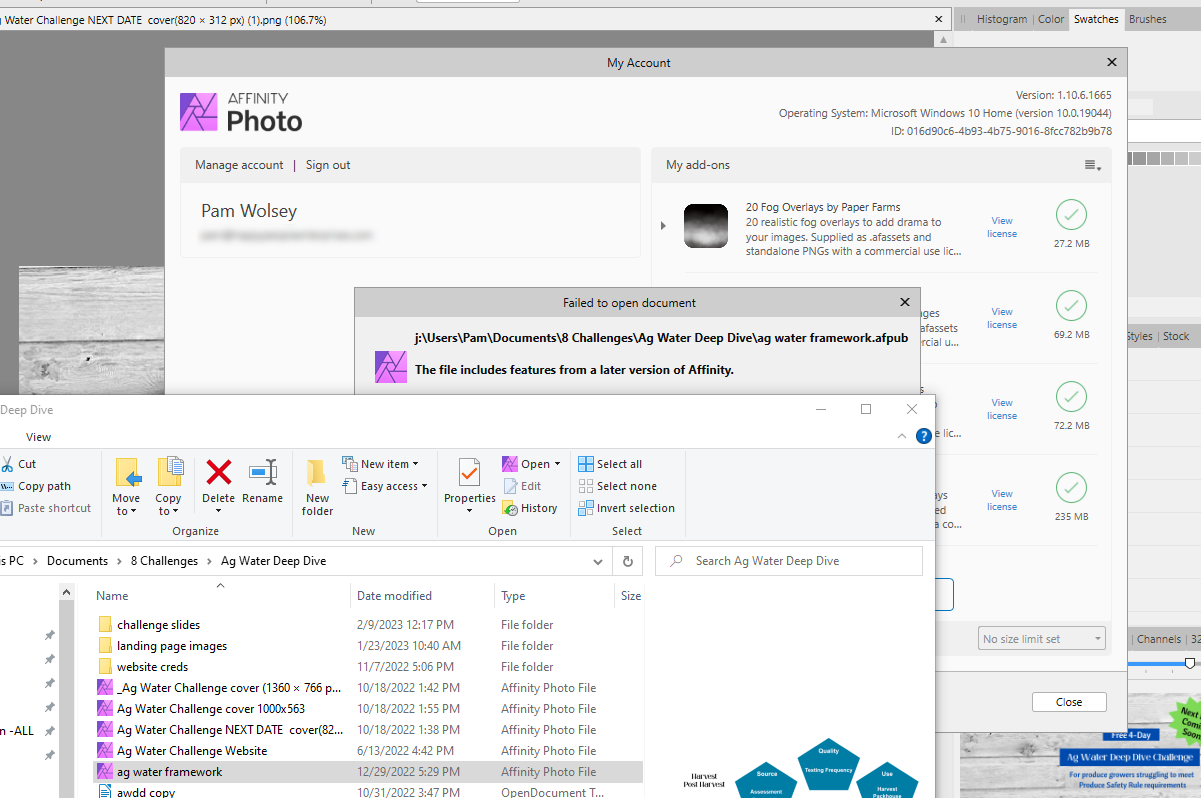Click the Search Ag Water Deep Dive box
Screen dimensions: 1201x798
click(x=788, y=561)
